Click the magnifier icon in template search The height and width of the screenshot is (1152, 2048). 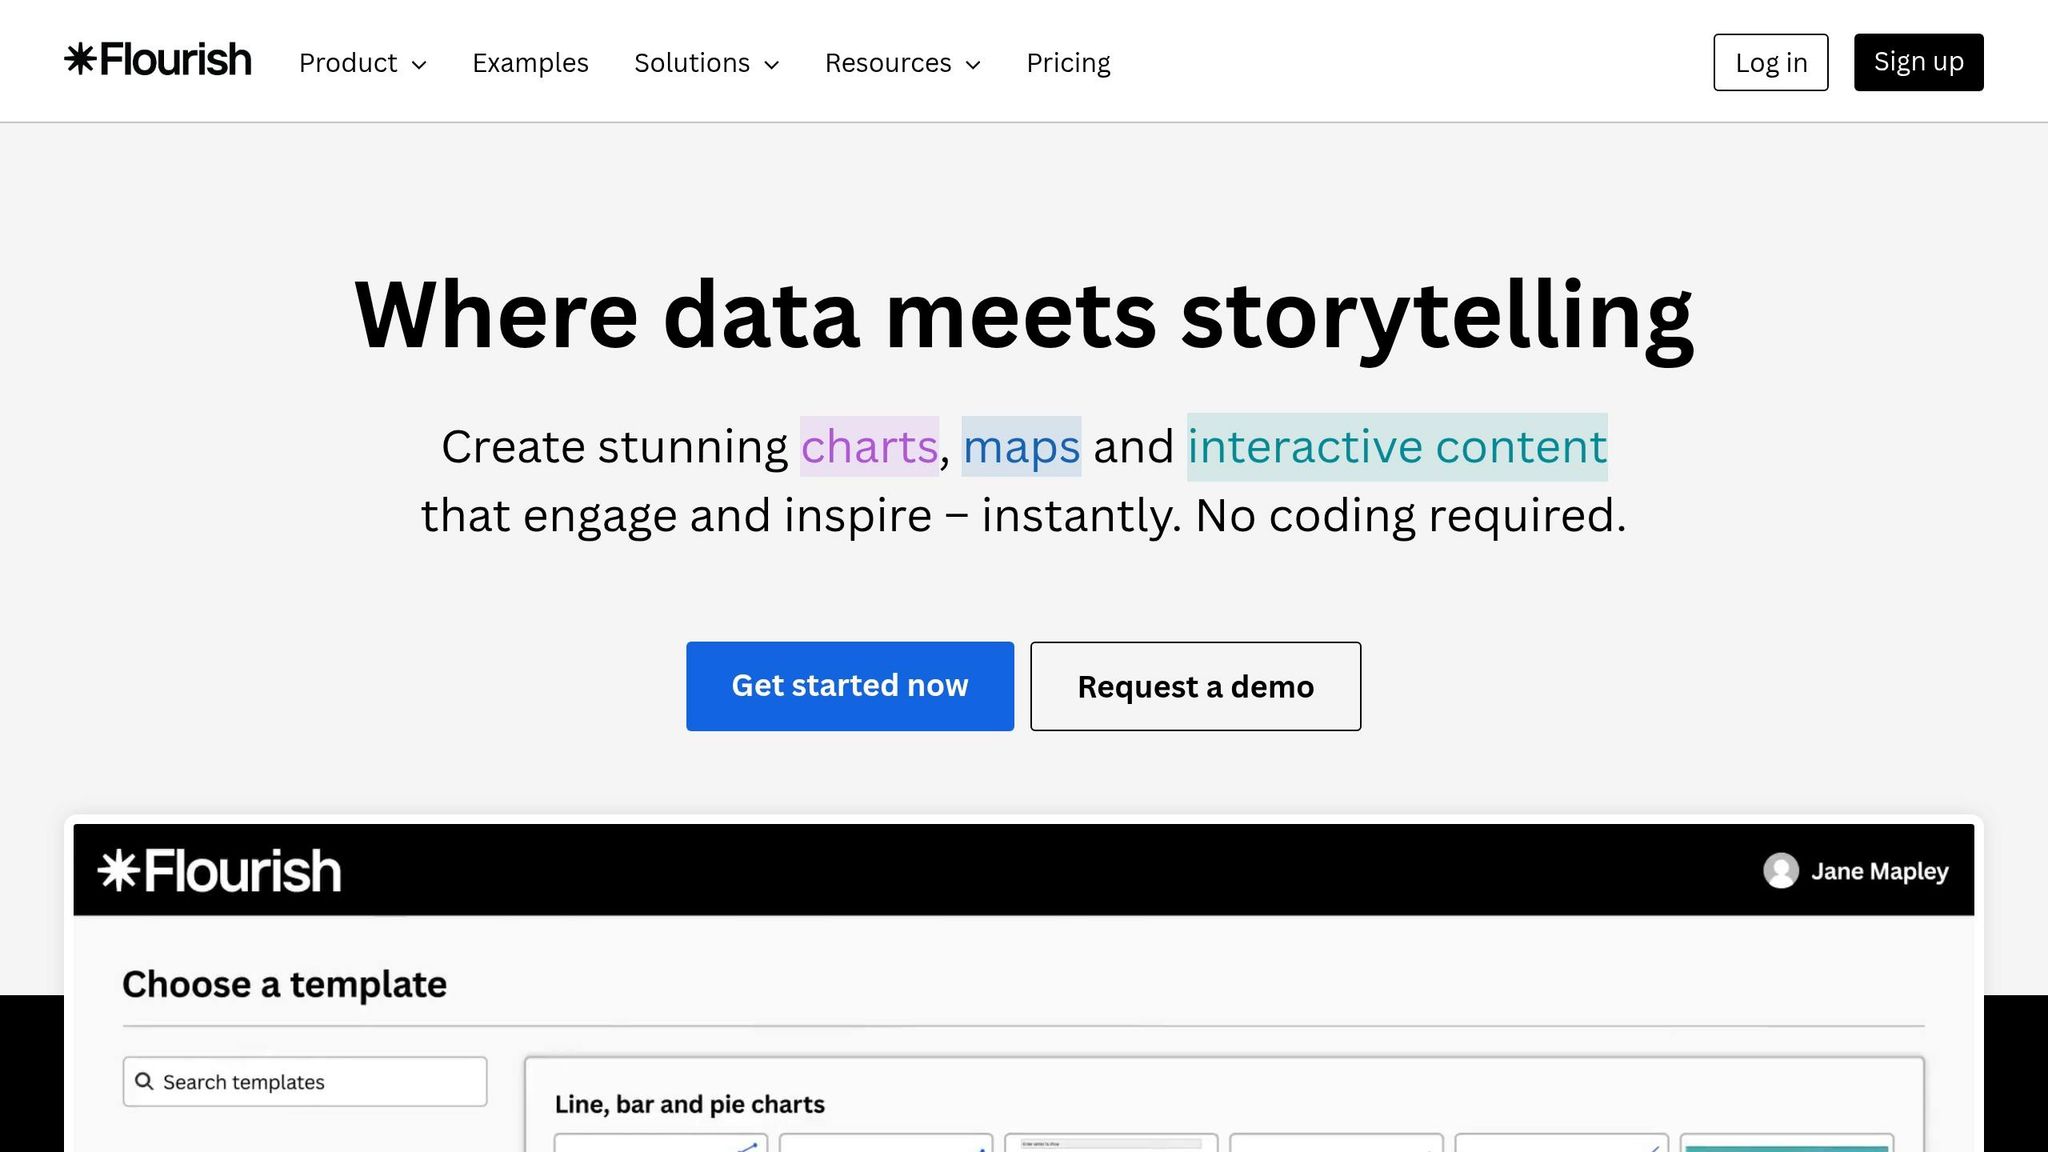click(x=144, y=1081)
